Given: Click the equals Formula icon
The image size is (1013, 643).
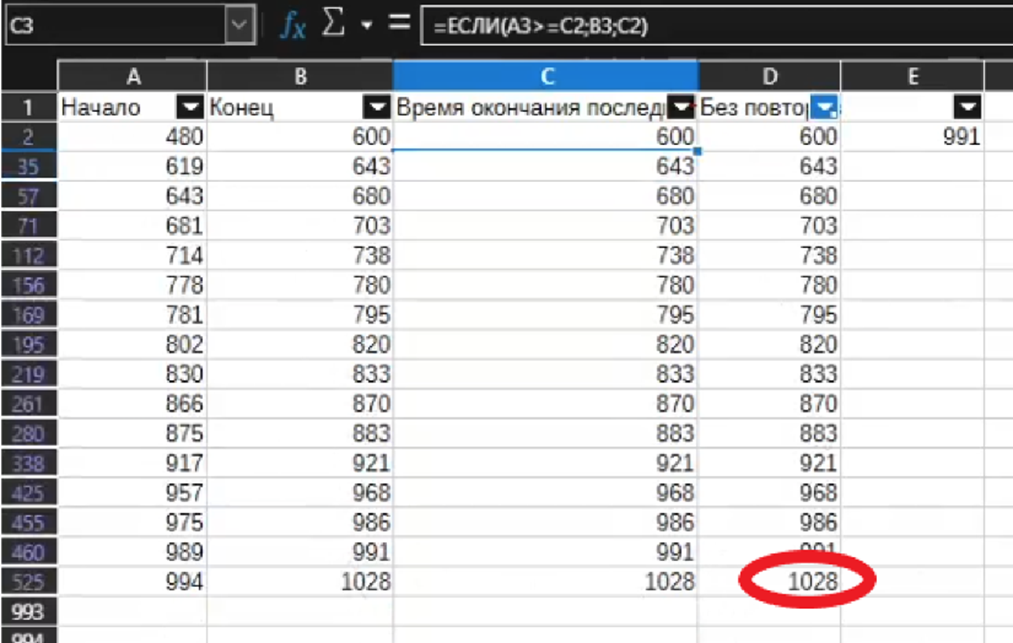Looking at the screenshot, I should point(399,24).
